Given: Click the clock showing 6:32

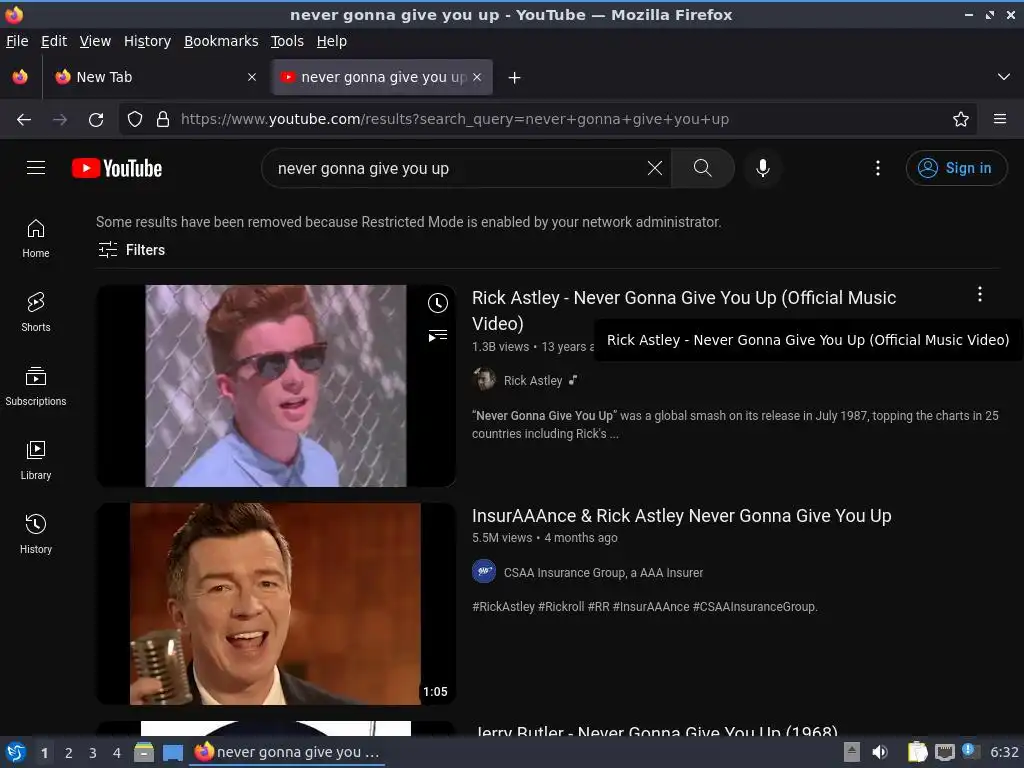Looking at the screenshot, I should tap(1004, 752).
